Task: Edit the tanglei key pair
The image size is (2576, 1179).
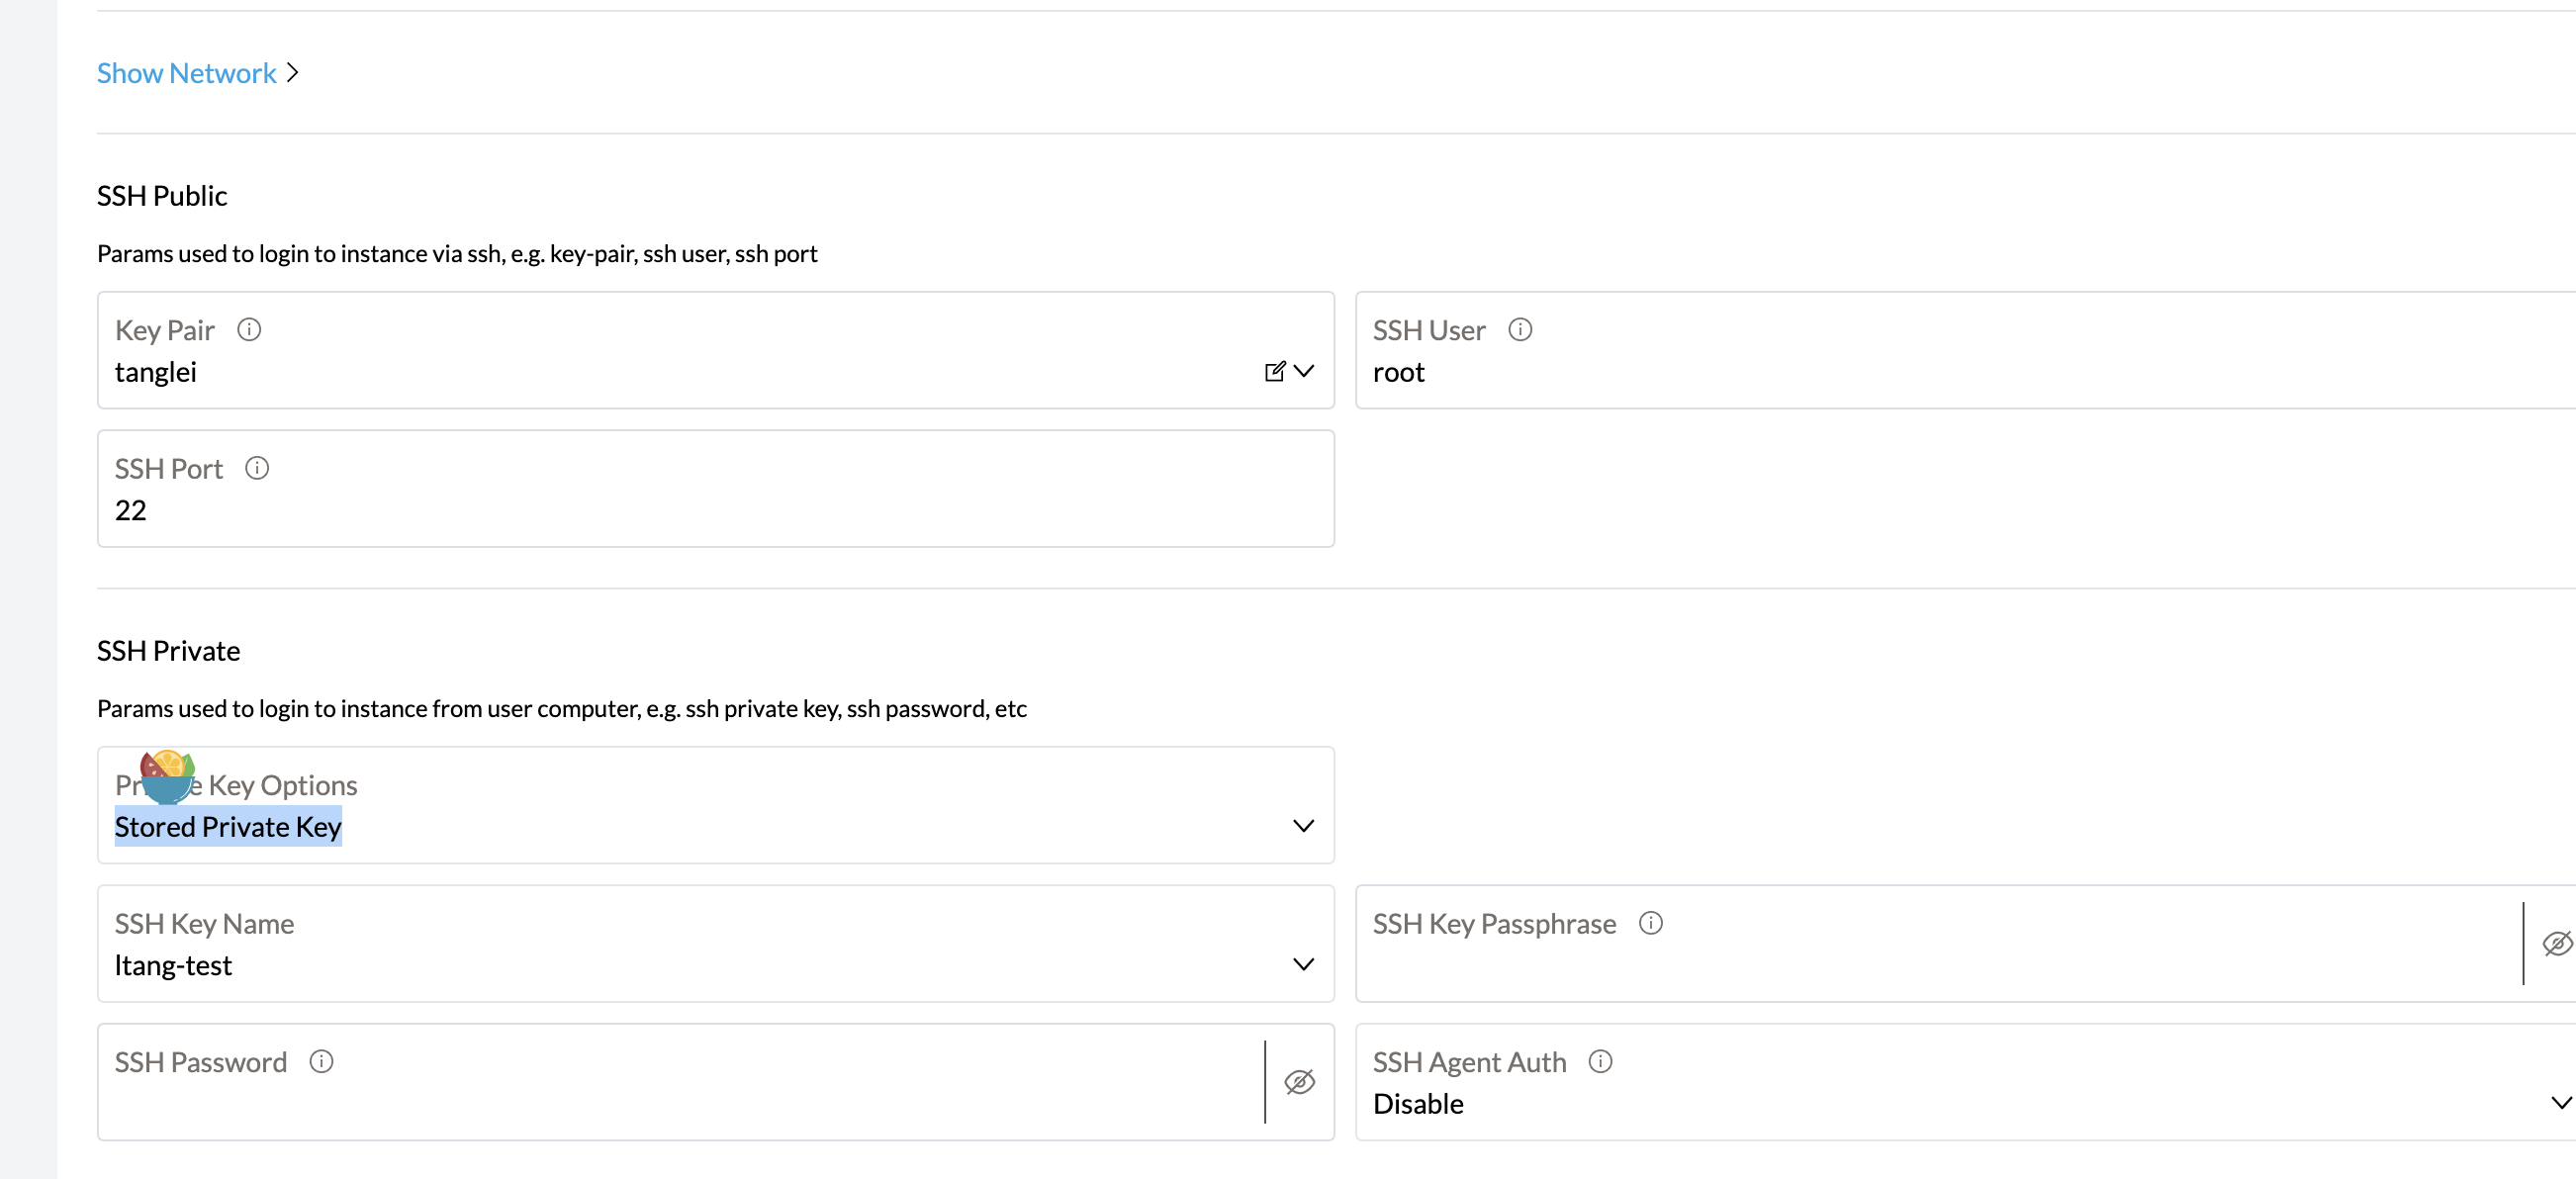Action: coord(1274,371)
